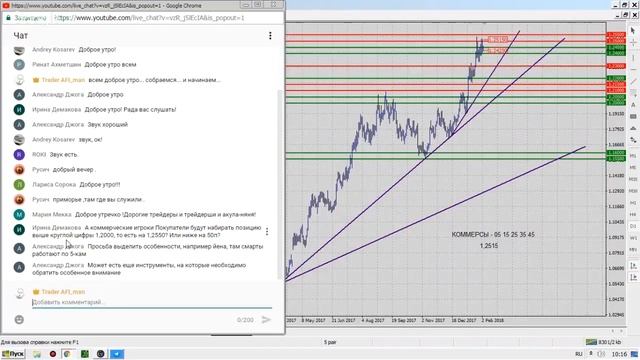The height and width of the screenshot is (360, 640).
Task: Switch chart to M5 timeframe
Action: (x=633, y=167)
